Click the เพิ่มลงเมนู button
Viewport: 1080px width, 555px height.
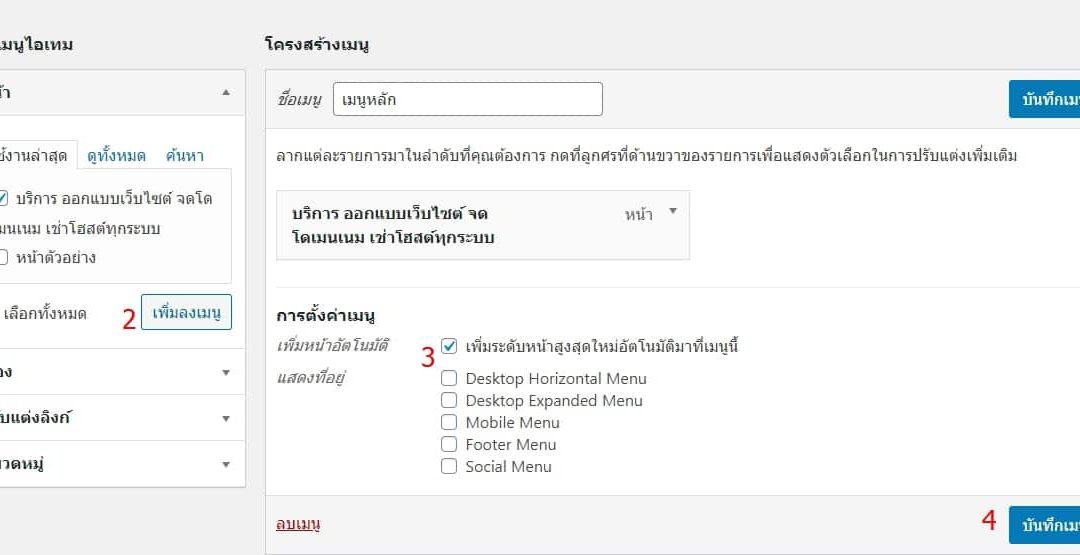click(x=187, y=312)
